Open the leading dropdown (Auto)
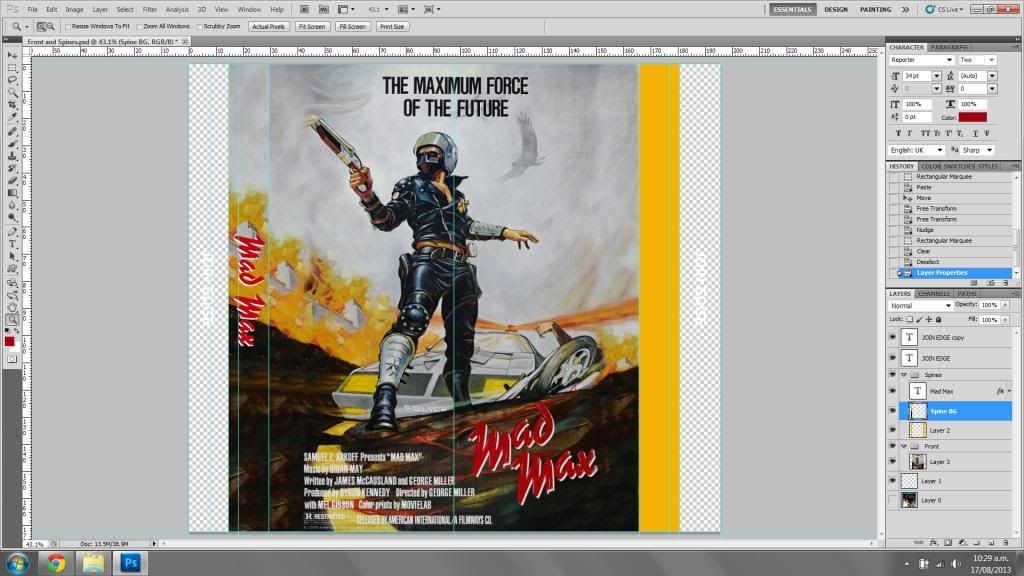 pyautogui.click(x=992, y=76)
